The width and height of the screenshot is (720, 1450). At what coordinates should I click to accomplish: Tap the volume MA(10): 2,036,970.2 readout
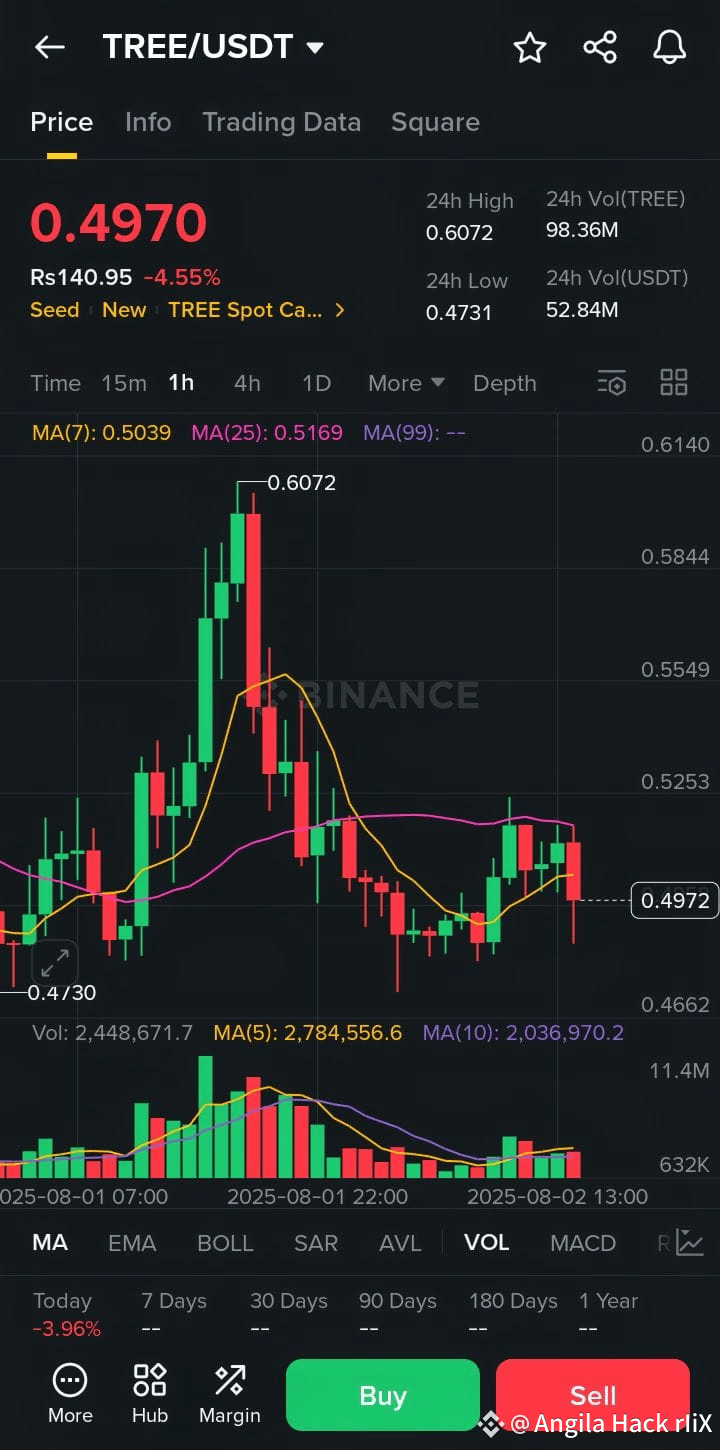click(523, 1032)
